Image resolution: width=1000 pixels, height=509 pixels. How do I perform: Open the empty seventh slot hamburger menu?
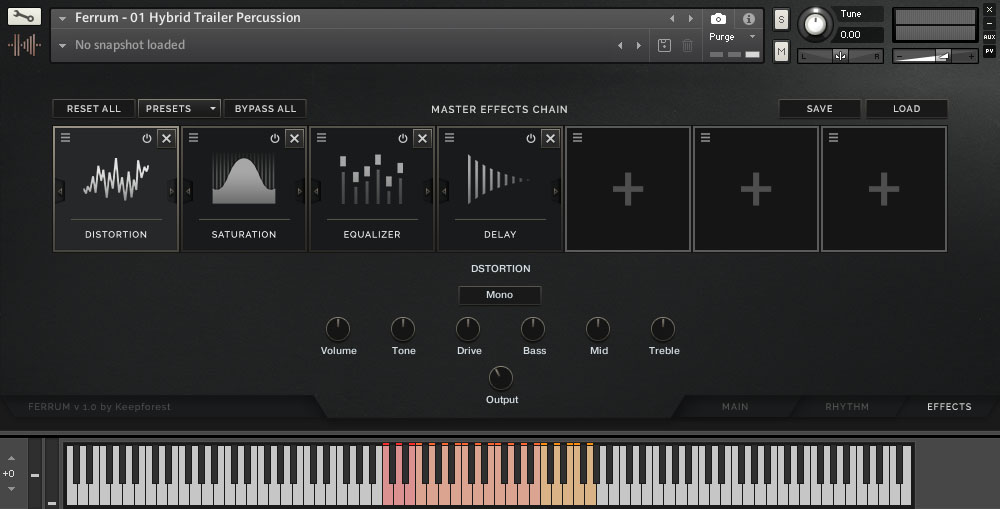click(x=834, y=138)
